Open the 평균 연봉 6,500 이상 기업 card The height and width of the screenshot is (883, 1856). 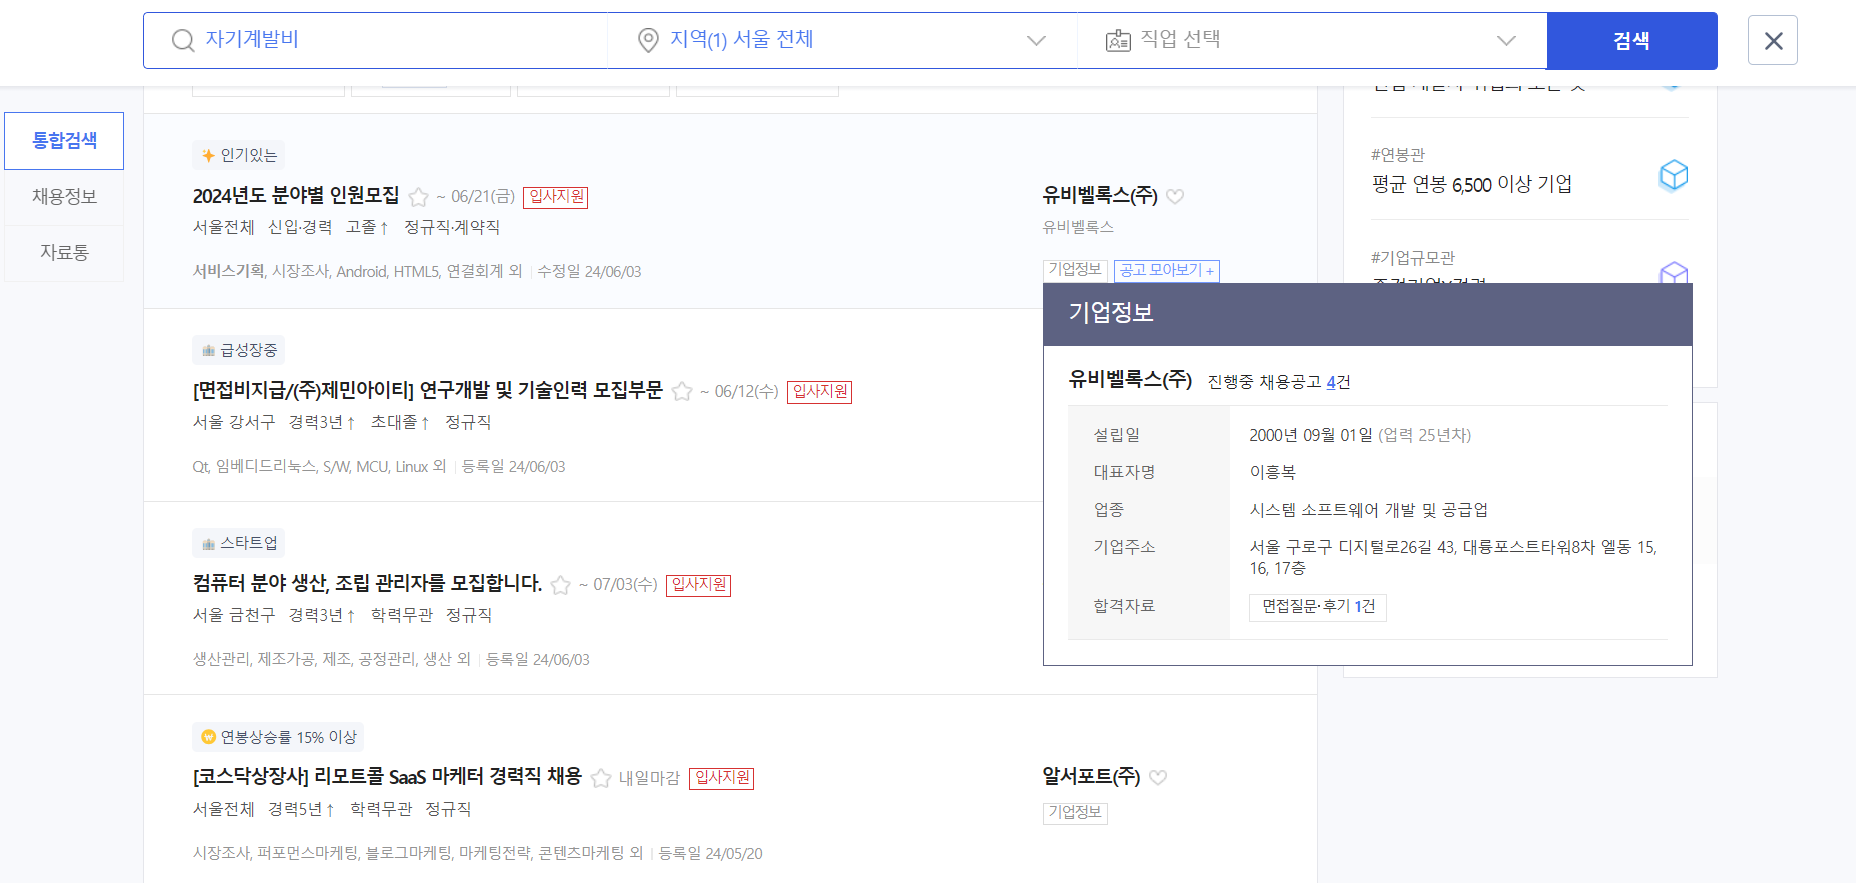click(1472, 185)
